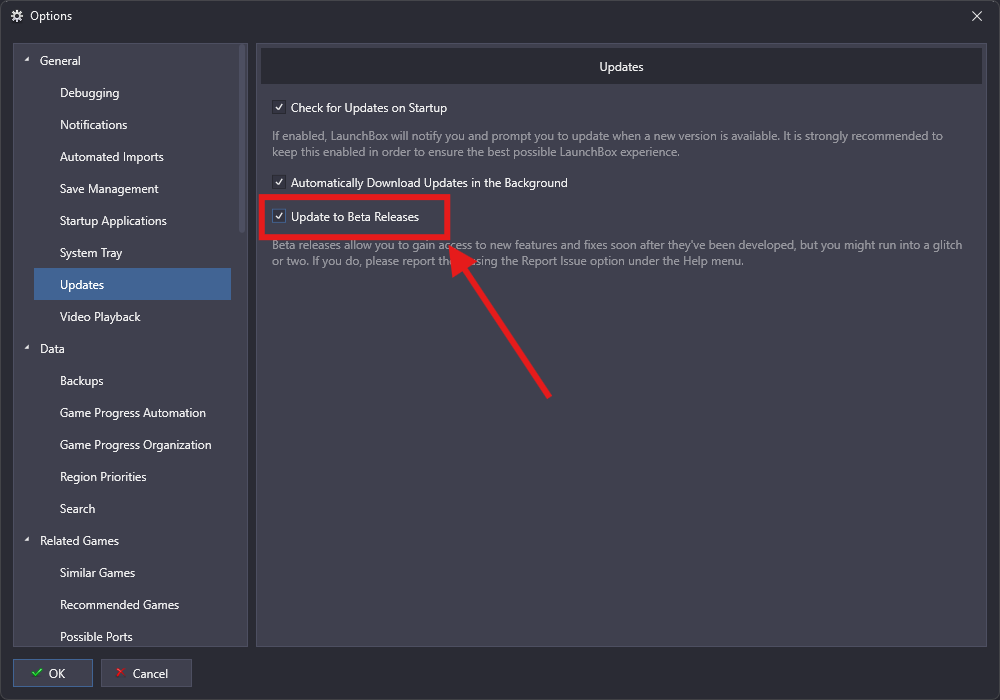Open Similar Games settings
Image resolution: width=1000 pixels, height=700 pixels.
point(97,572)
